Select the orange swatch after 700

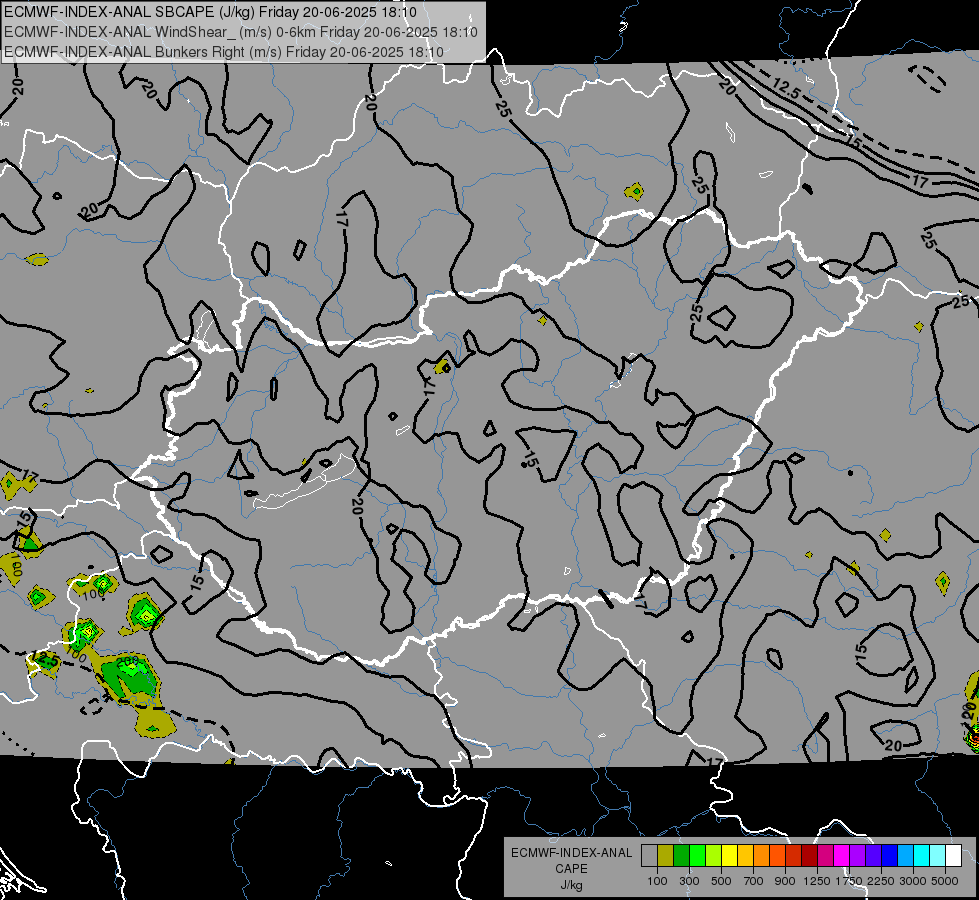pos(762,855)
